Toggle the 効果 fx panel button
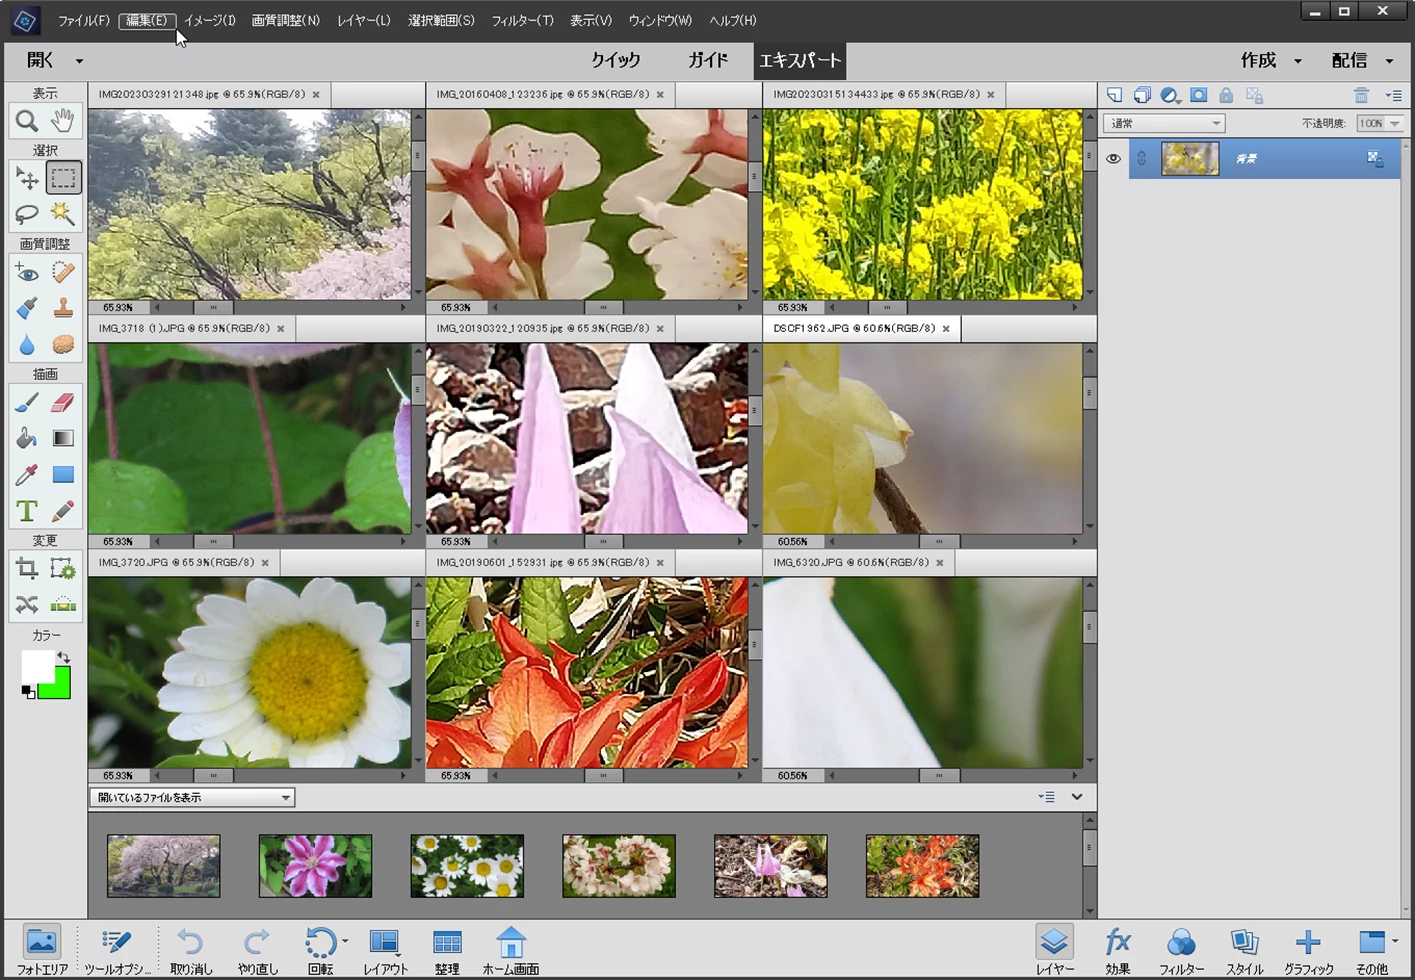Image resolution: width=1415 pixels, height=980 pixels. pyautogui.click(x=1118, y=950)
